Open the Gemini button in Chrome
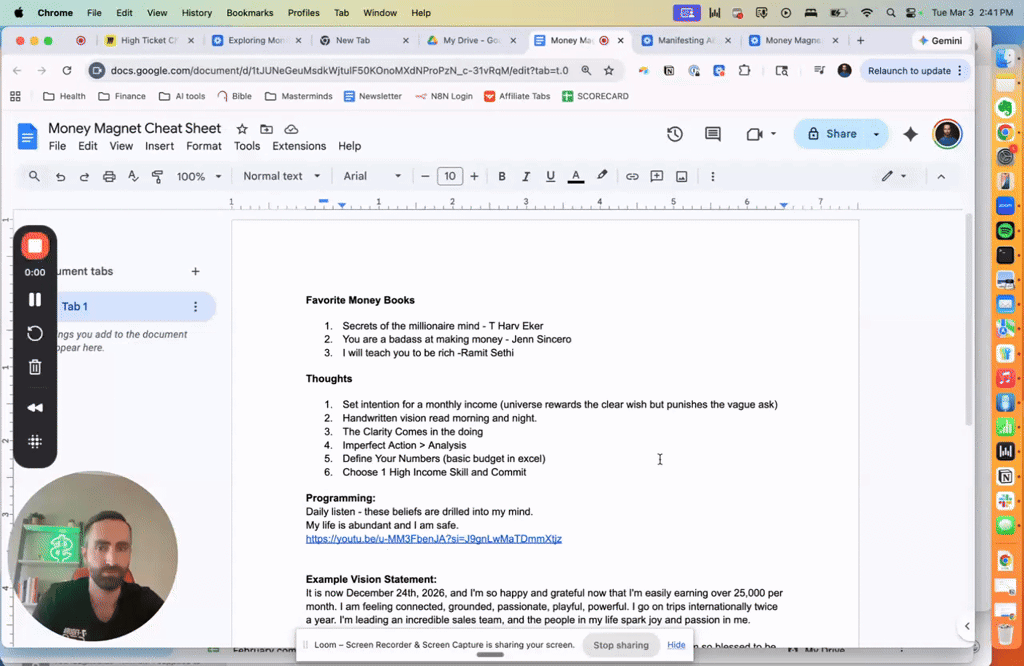 click(x=940, y=40)
